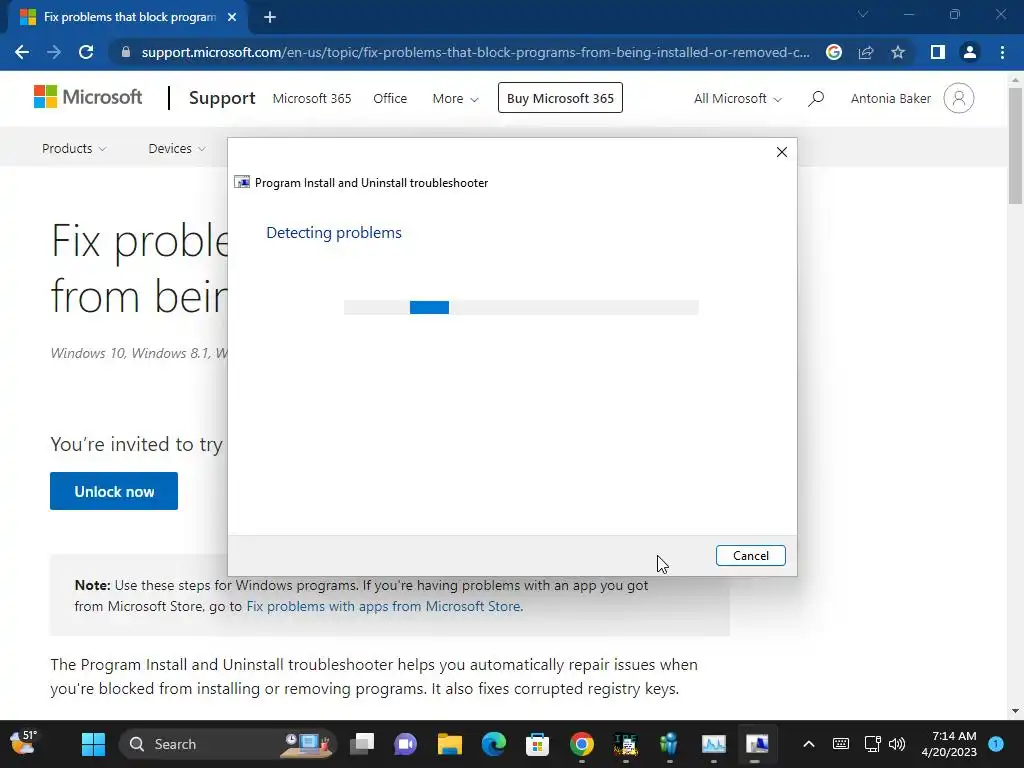Switch to Chrome on the taskbar
1024x768 pixels.
[x=581, y=744]
